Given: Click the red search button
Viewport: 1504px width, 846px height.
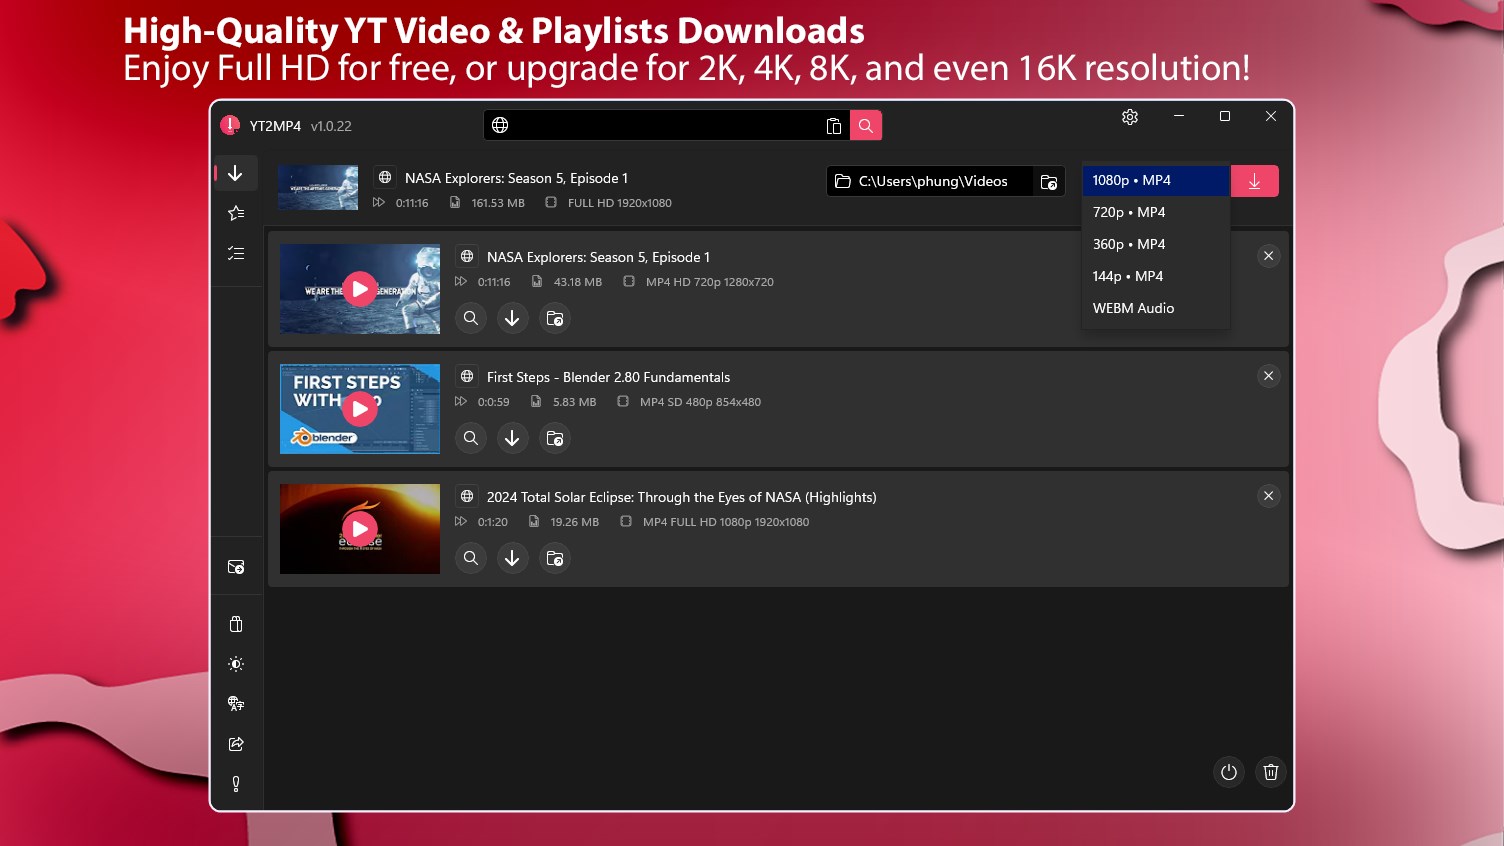Looking at the screenshot, I should (866, 125).
